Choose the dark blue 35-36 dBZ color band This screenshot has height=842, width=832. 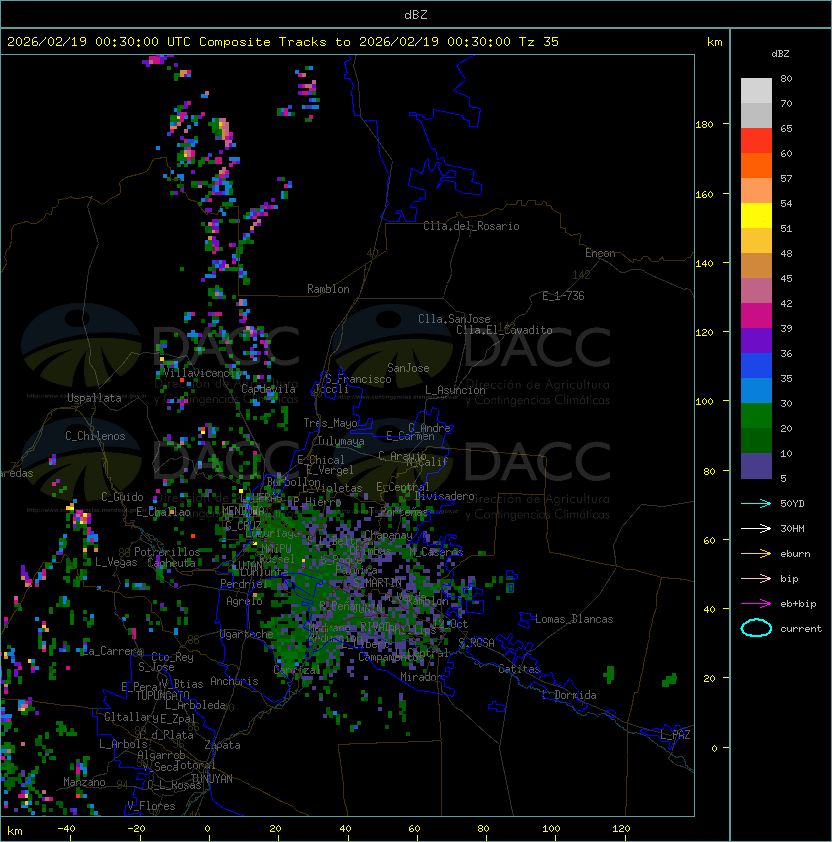[x=756, y=366]
